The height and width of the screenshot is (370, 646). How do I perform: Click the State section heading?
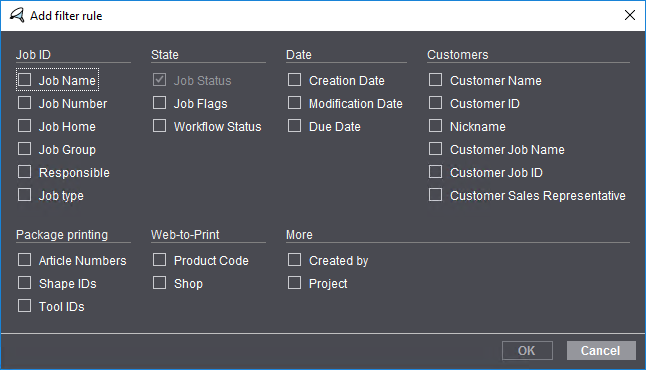(x=165, y=55)
